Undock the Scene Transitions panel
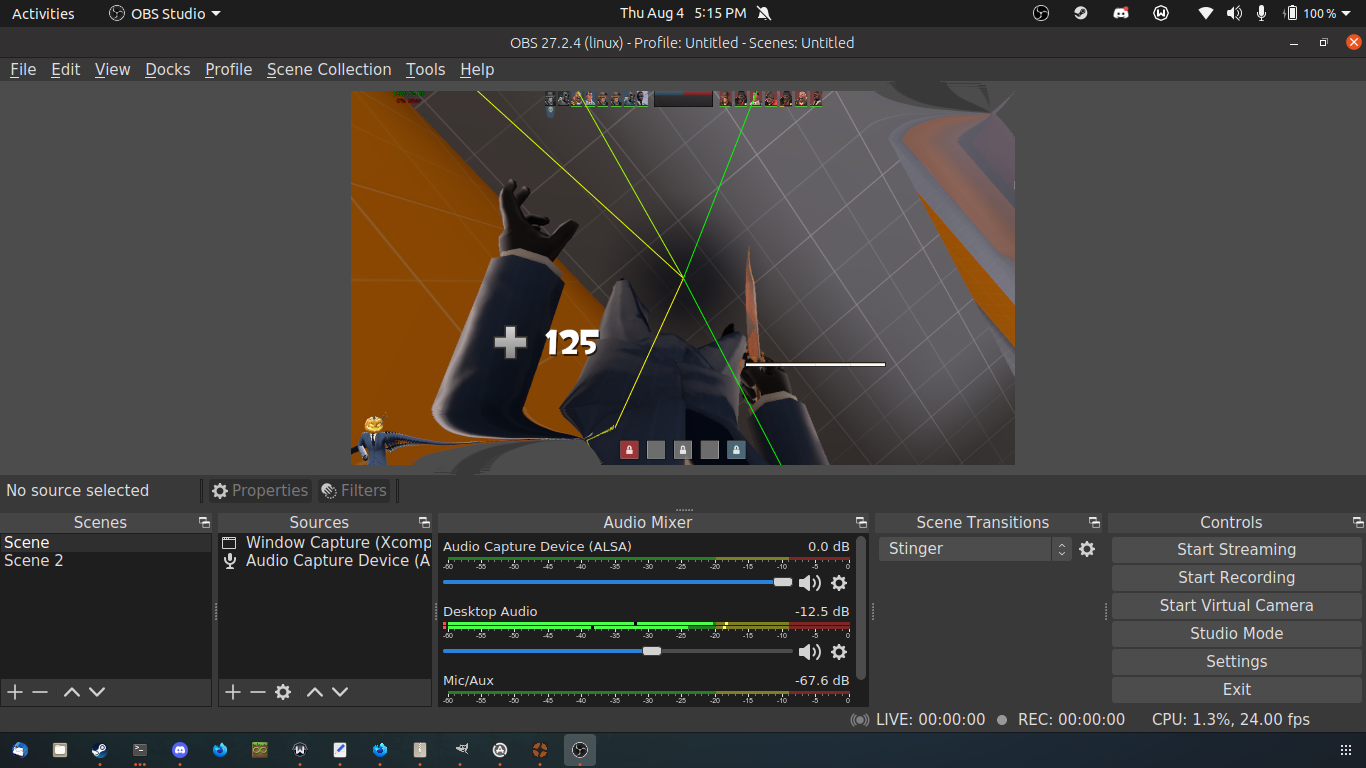Viewport: 1366px width, 768px height. click(x=1094, y=523)
